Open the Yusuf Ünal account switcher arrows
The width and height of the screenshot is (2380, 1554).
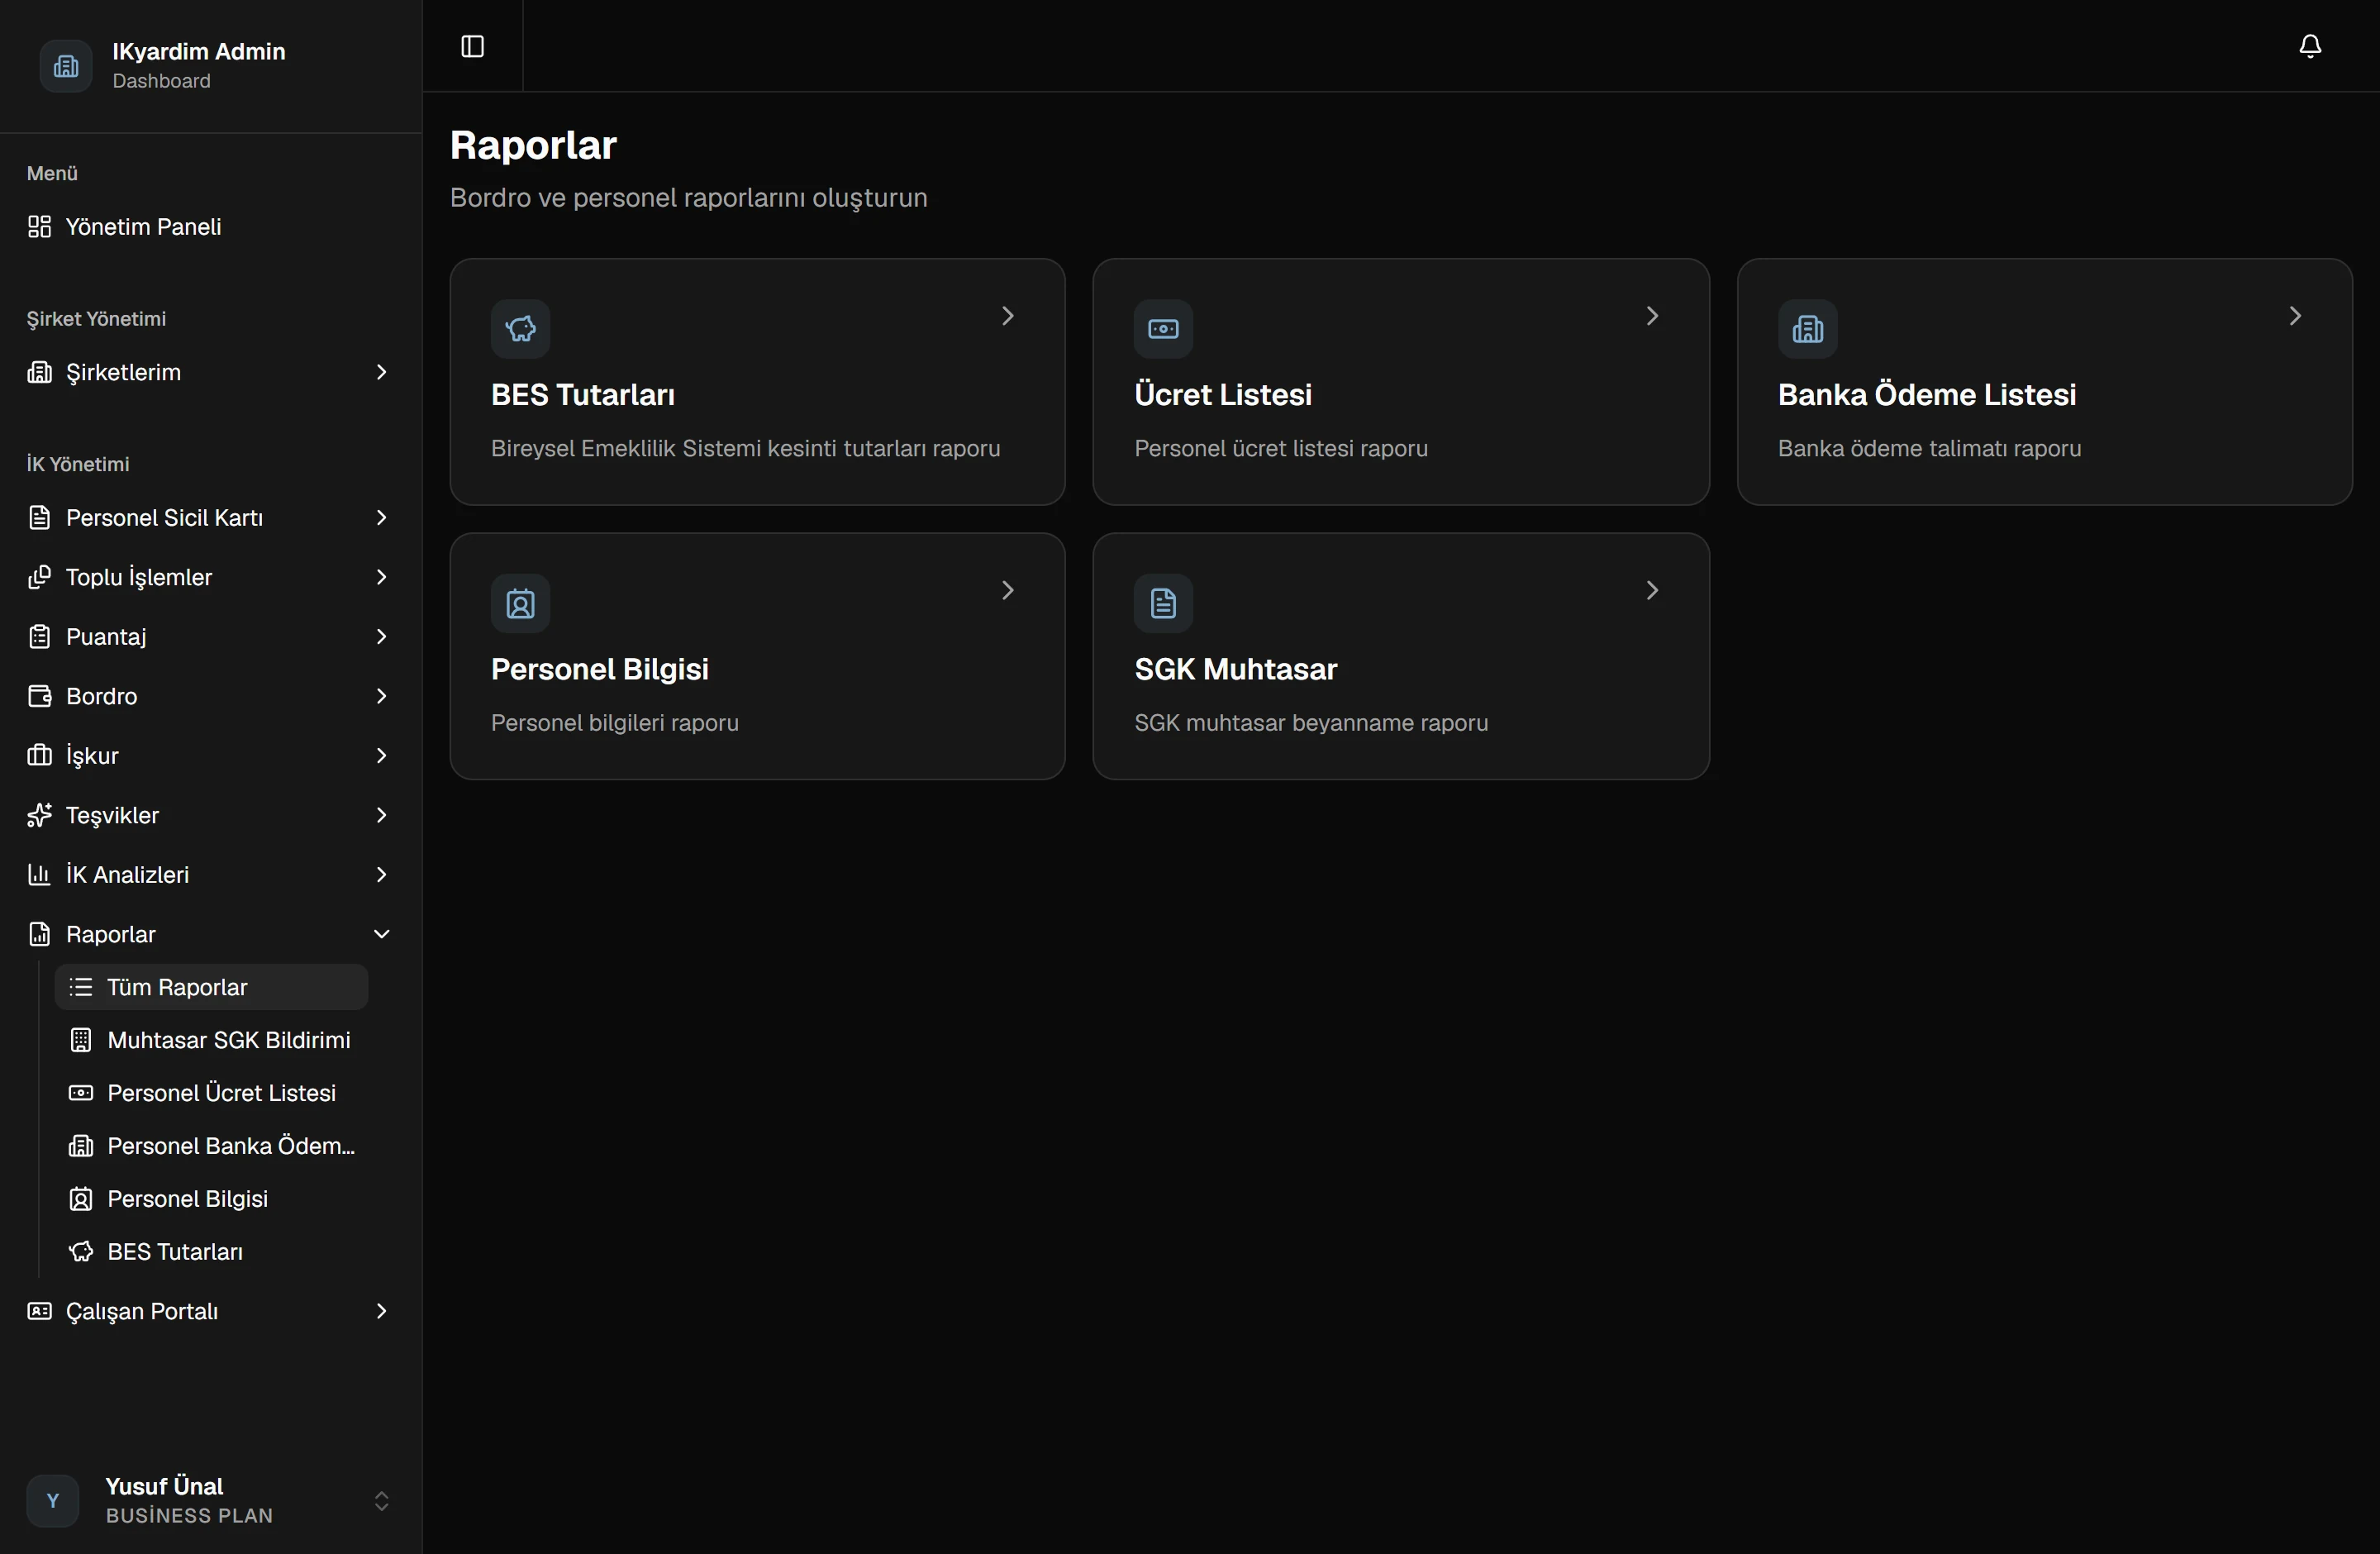pos(381,1500)
